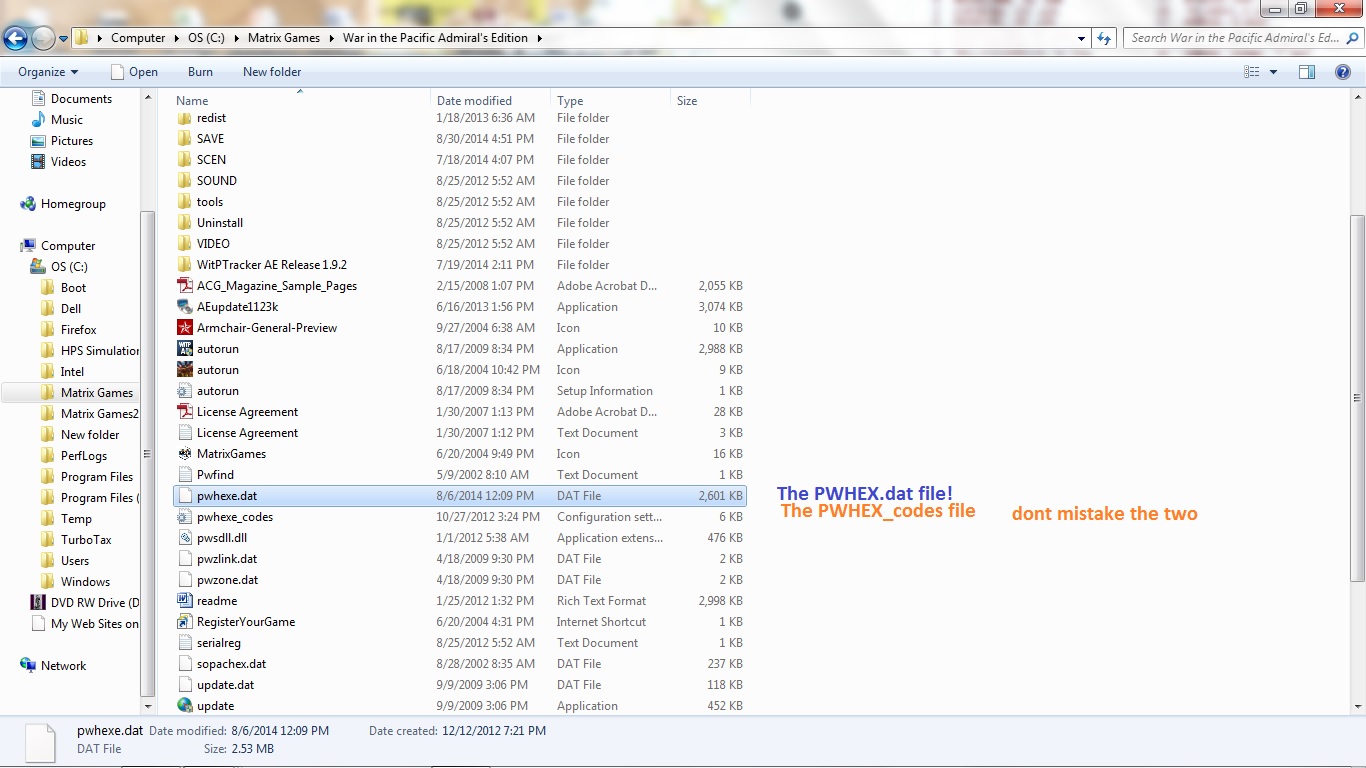1366x768 pixels.
Task: Select the autorun Application file icon
Action: 184,349
